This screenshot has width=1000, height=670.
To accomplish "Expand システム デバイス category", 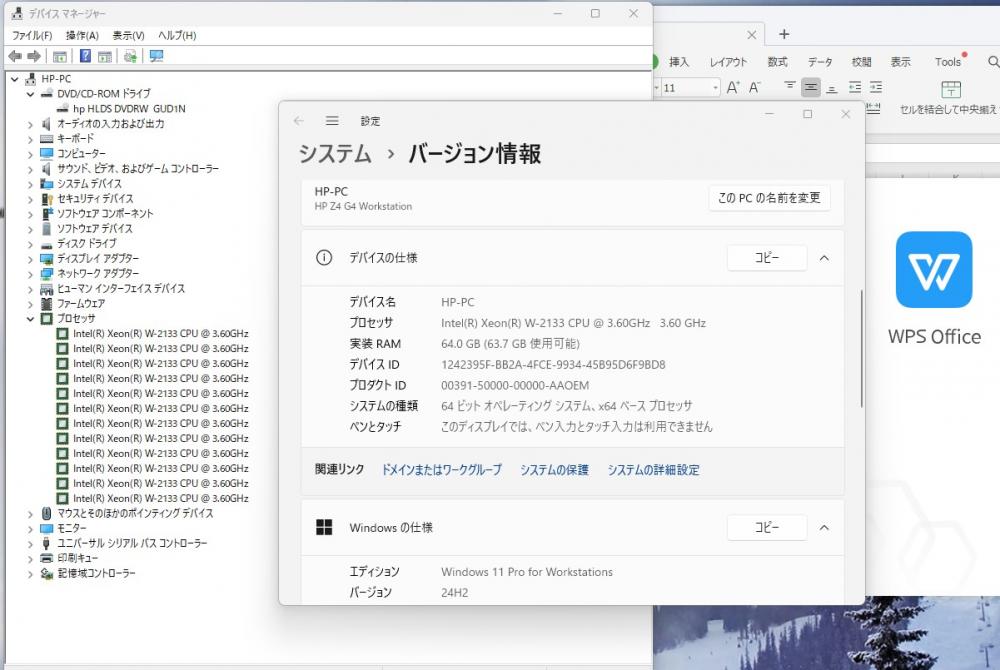I will tap(30, 184).
